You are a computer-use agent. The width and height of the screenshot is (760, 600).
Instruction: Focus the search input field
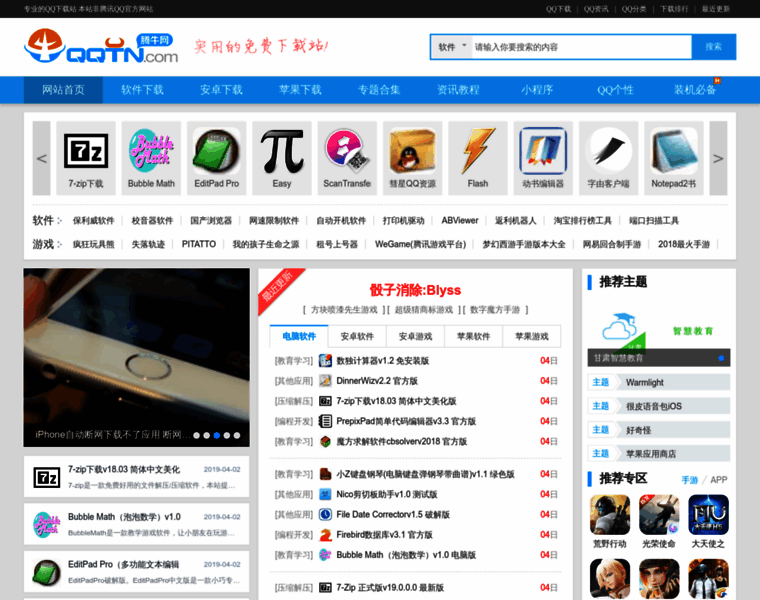click(582, 47)
